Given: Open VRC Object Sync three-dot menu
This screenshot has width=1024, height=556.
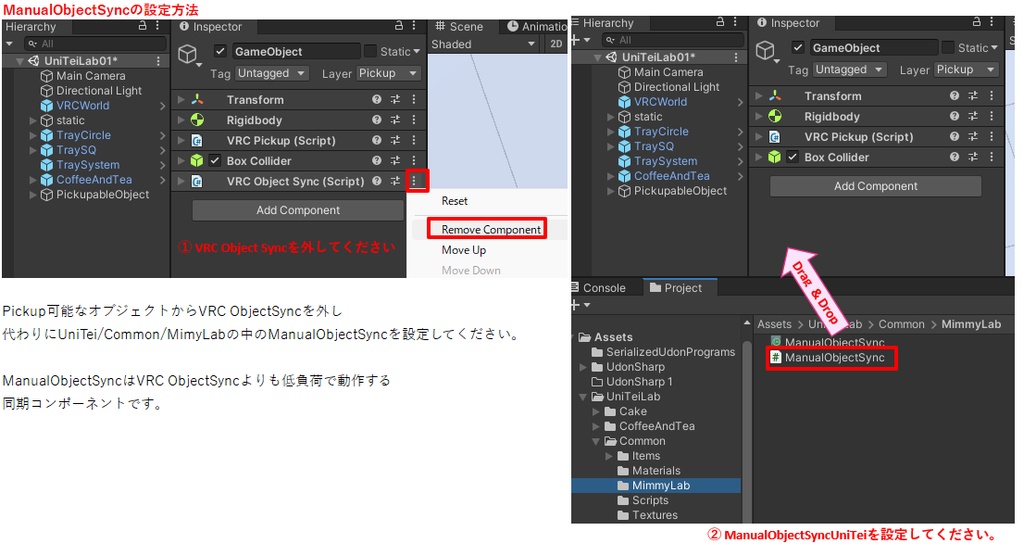Looking at the screenshot, I should [x=414, y=181].
